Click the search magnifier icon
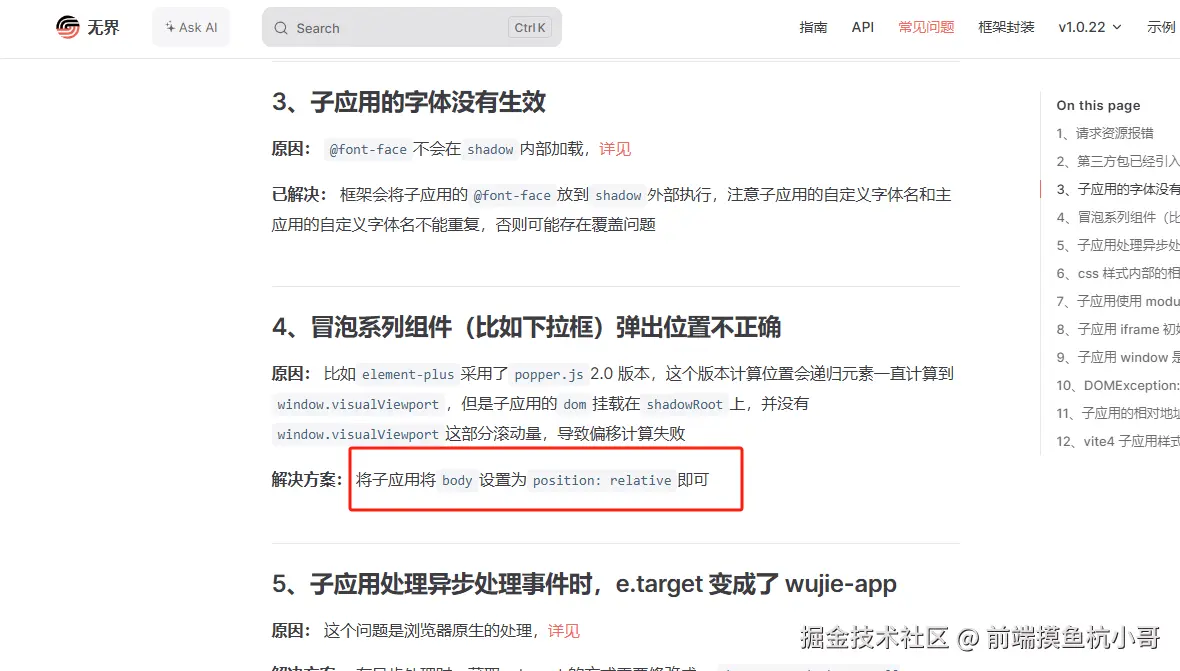This screenshot has height=671, width=1180. tap(281, 28)
